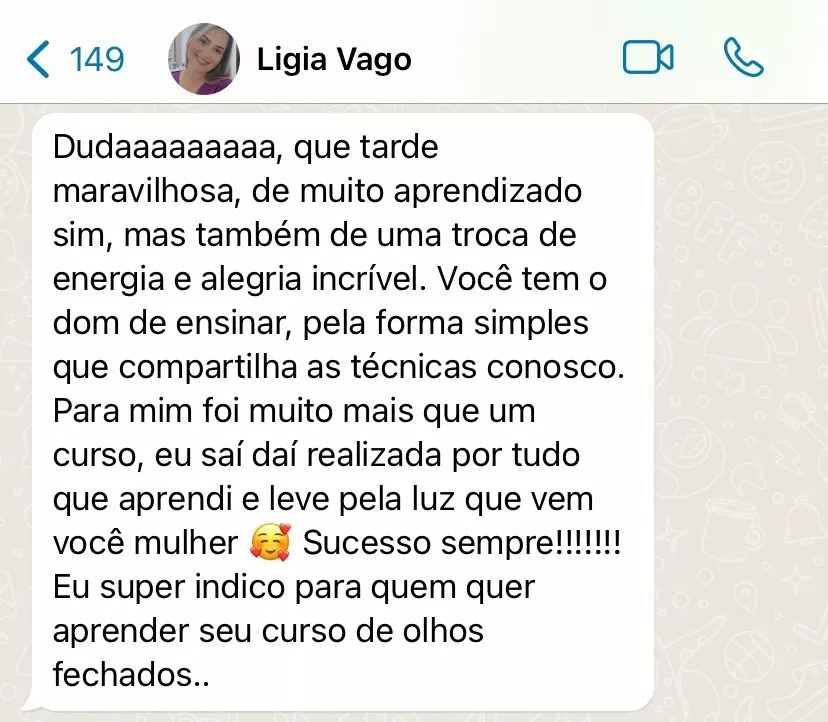Tap the "Para mim foi muito mais que um" line
The width and height of the screenshot is (828, 722).
click(294, 411)
